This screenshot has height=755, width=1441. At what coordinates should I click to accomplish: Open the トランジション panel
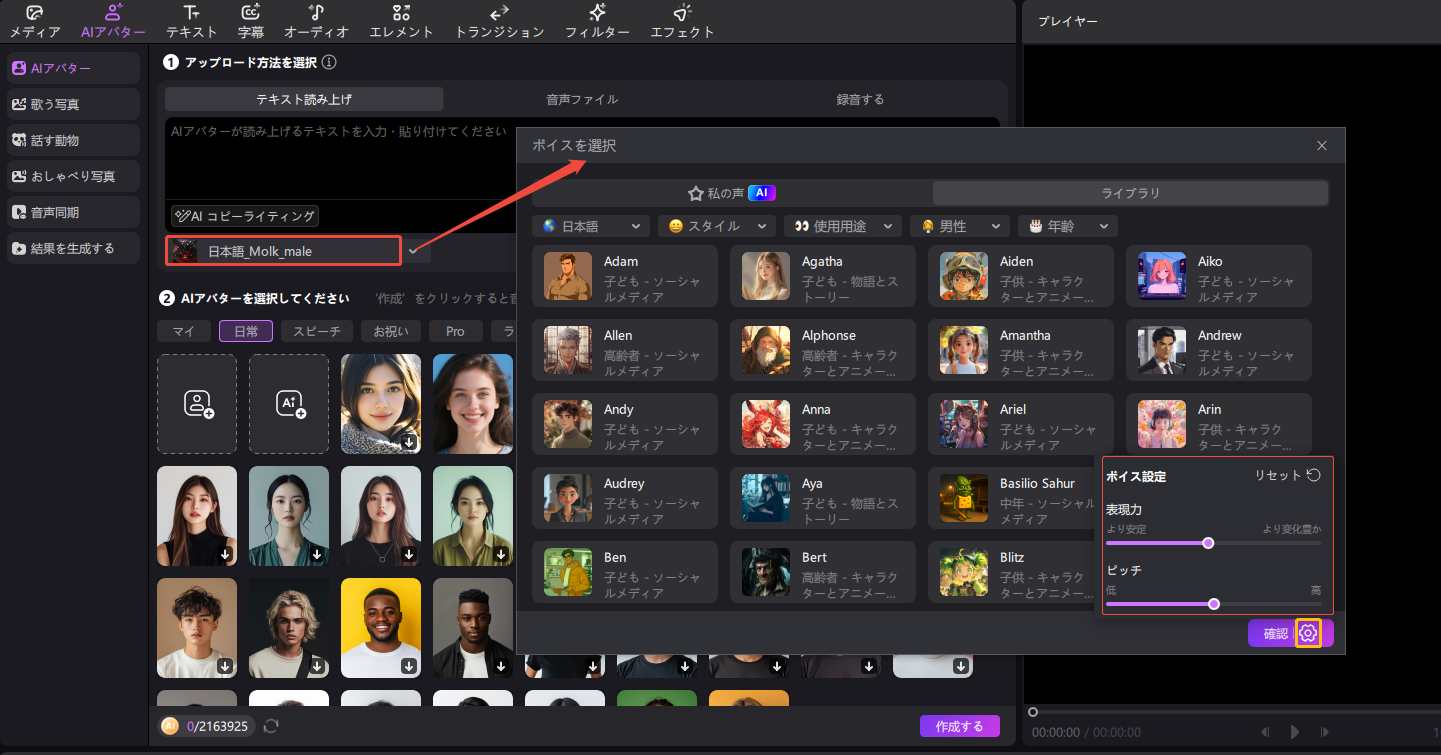[x=499, y=21]
